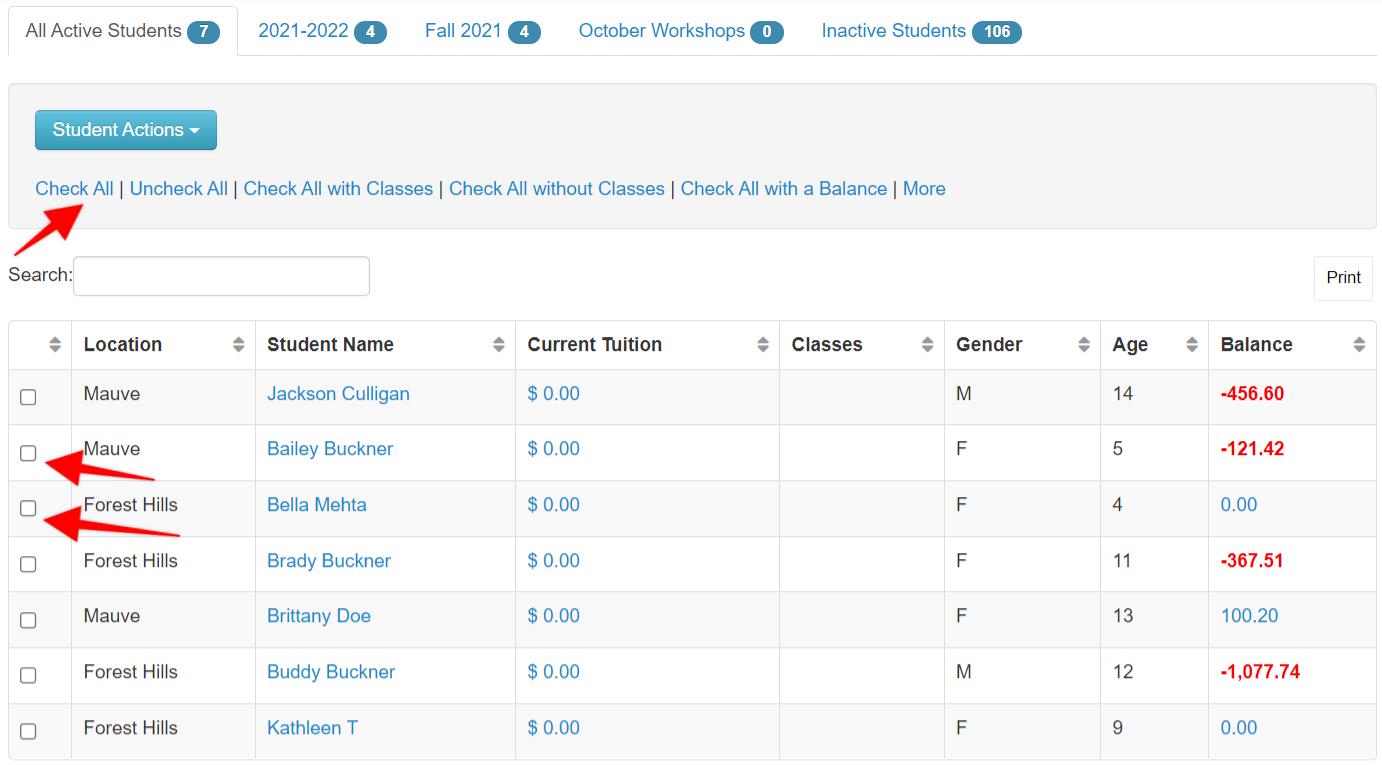Open the Student Actions dropdown
Viewport: 1382px width, 765px height.
point(126,130)
